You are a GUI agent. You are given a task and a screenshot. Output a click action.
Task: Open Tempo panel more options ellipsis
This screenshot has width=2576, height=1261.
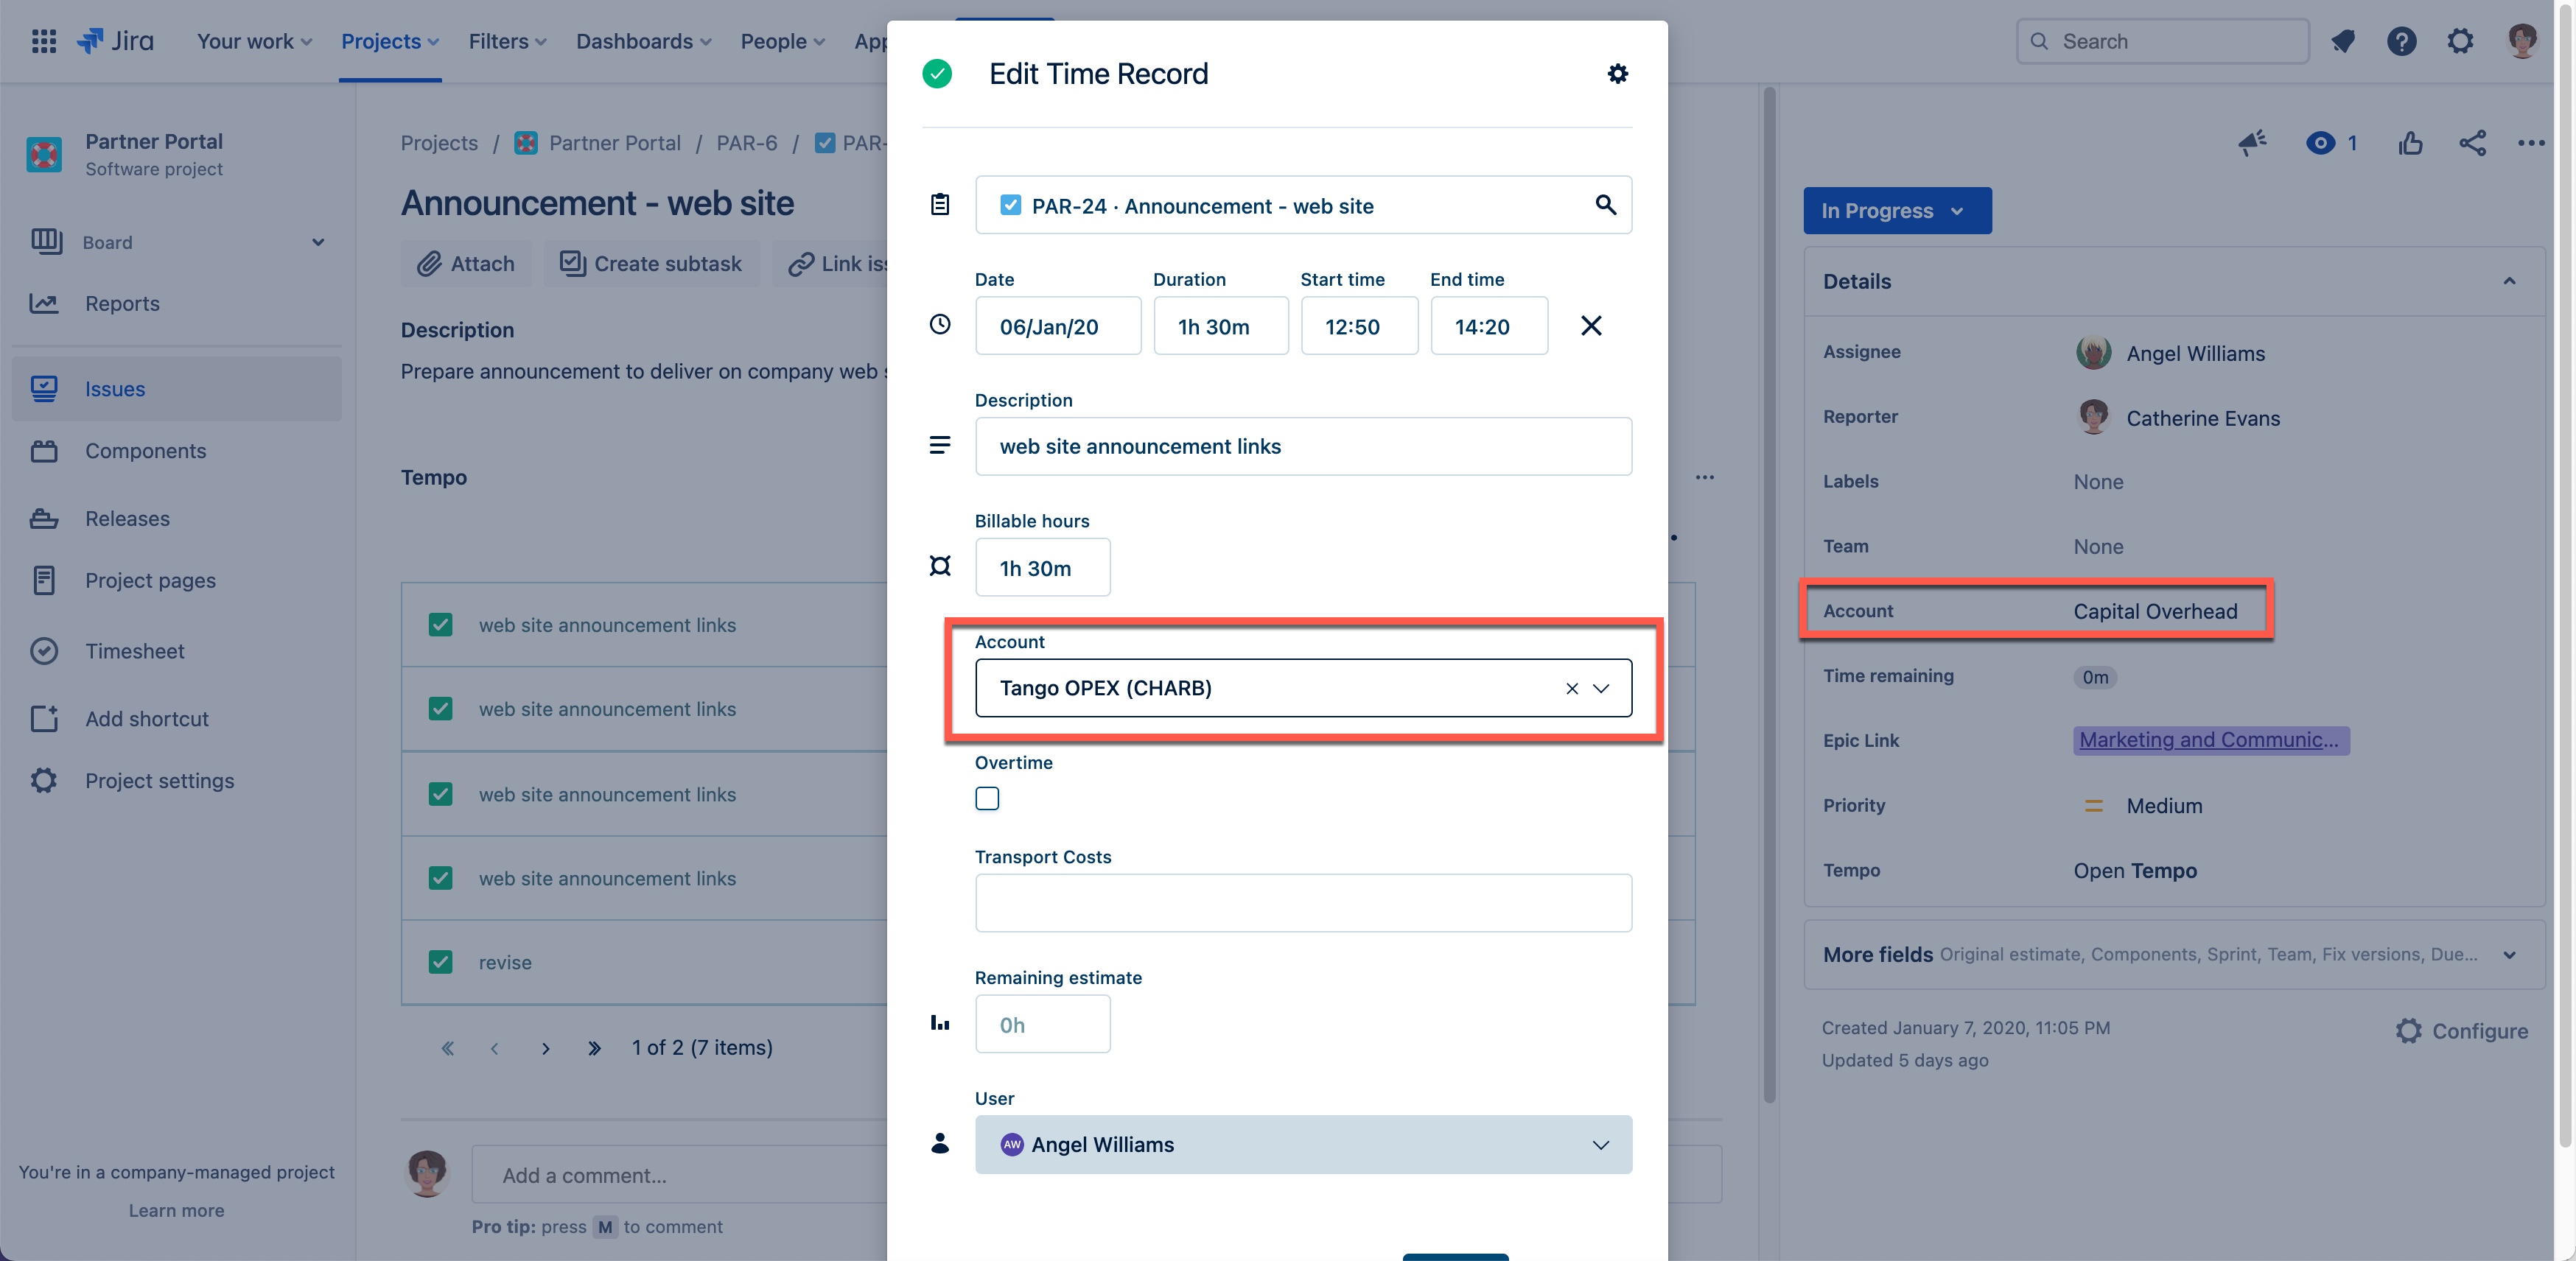point(1704,477)
